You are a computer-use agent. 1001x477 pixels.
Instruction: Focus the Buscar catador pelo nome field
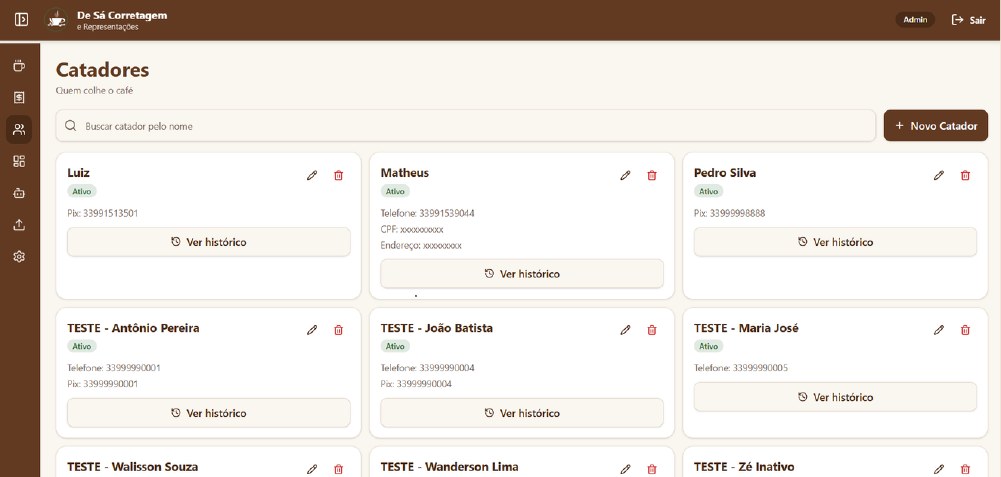465,126
